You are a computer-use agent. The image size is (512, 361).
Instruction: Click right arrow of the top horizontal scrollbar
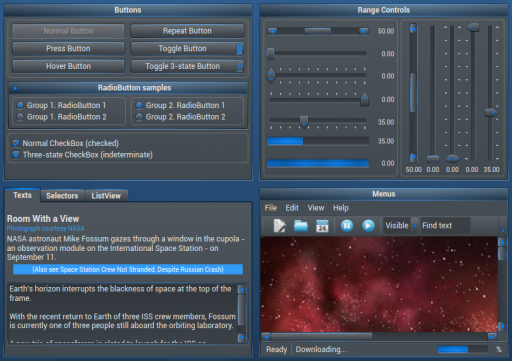364,31
